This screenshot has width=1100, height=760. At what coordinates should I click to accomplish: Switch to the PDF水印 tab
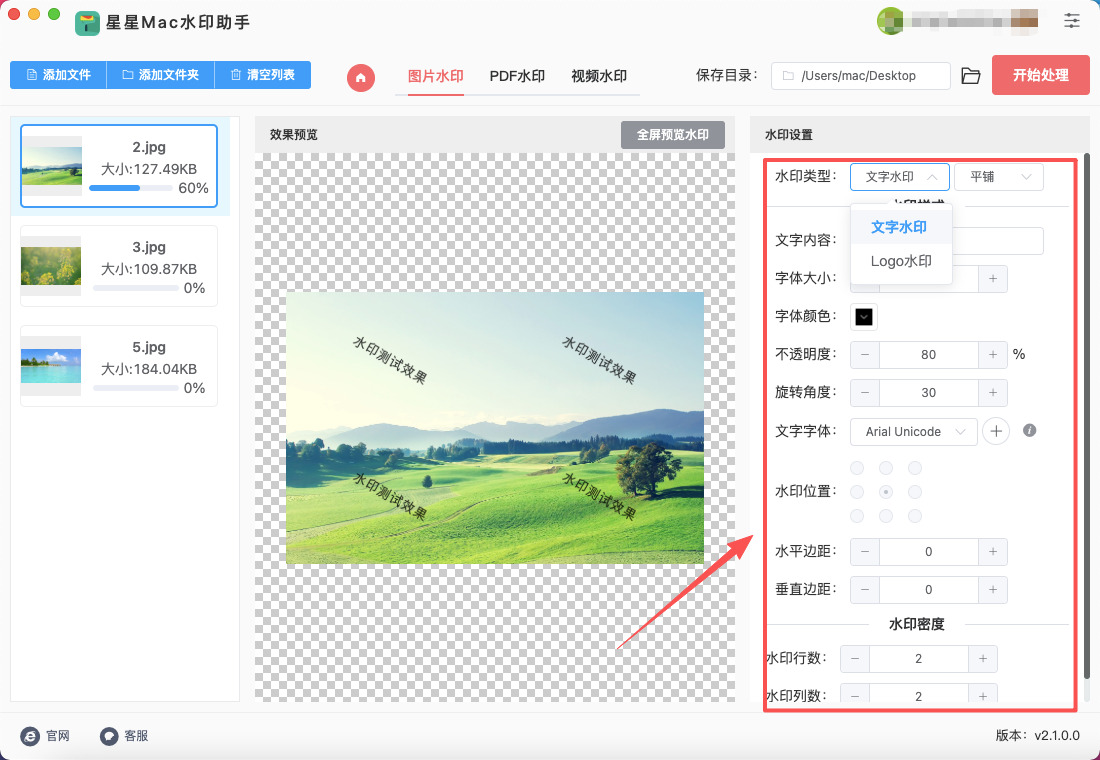(517, 76)
